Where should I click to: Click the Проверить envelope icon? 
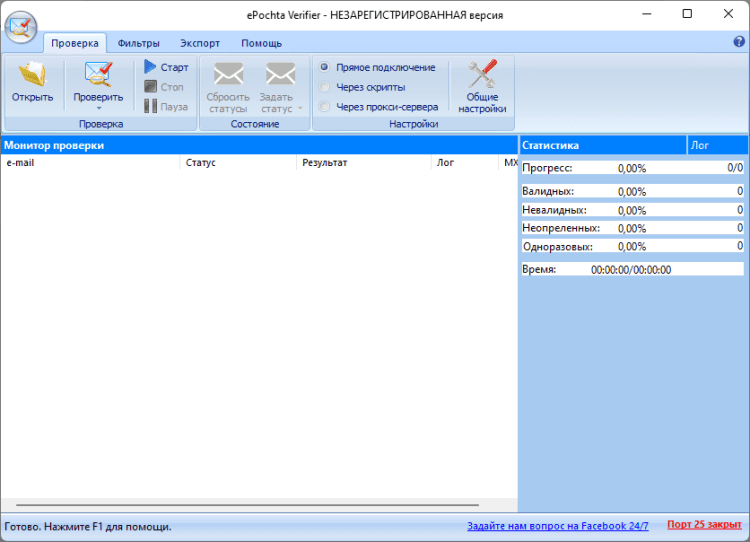pos(98,74)
